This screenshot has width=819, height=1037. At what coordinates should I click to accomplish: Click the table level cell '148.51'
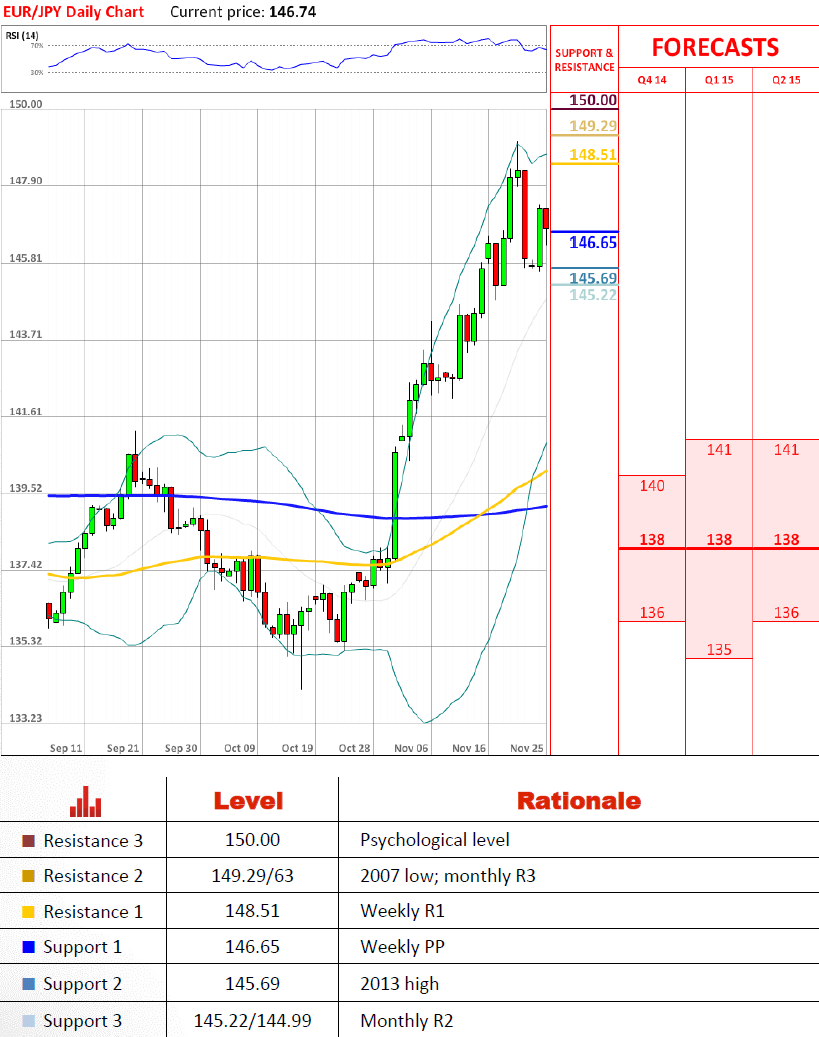click(252, 911)
